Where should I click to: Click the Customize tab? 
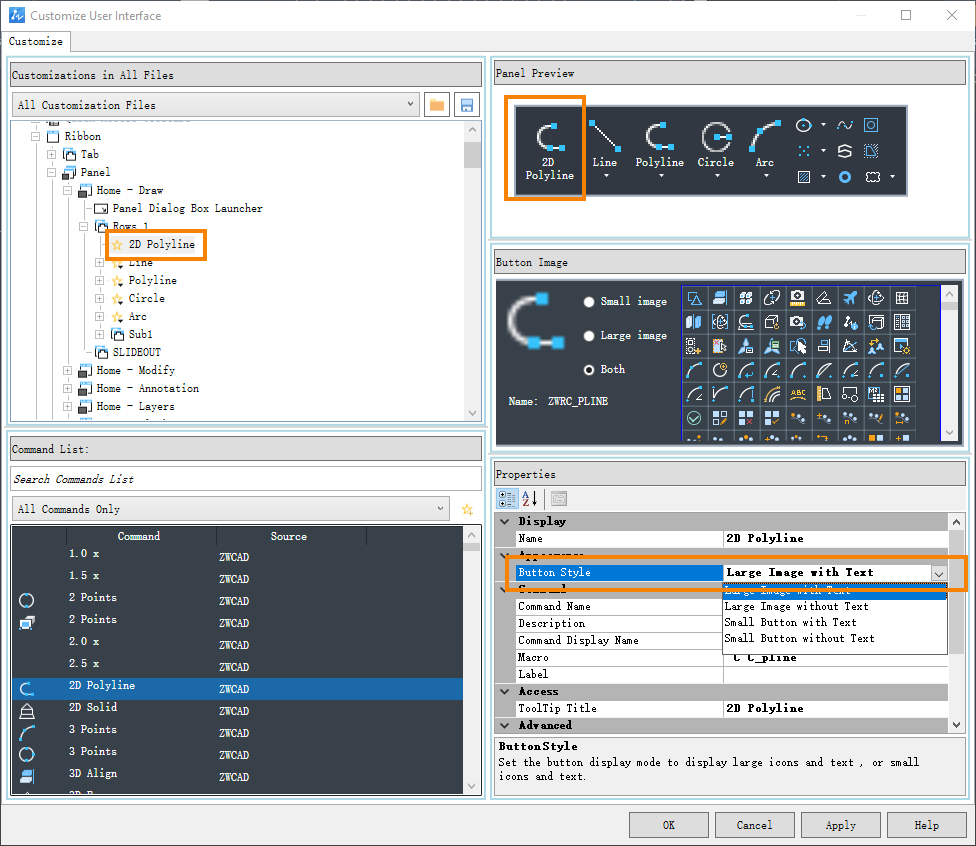[36, 42]
